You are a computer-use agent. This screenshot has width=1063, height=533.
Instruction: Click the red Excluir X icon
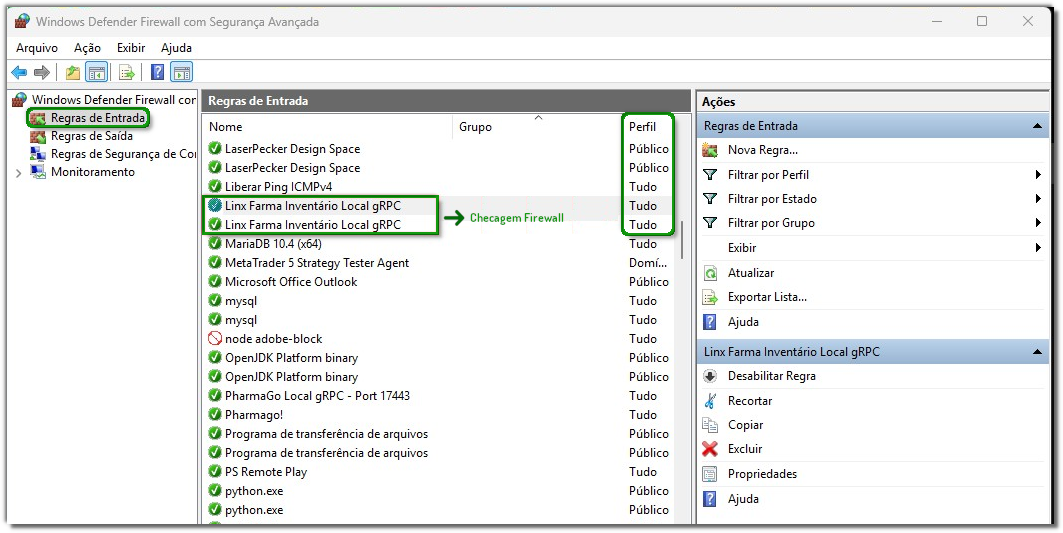(710, 449)
